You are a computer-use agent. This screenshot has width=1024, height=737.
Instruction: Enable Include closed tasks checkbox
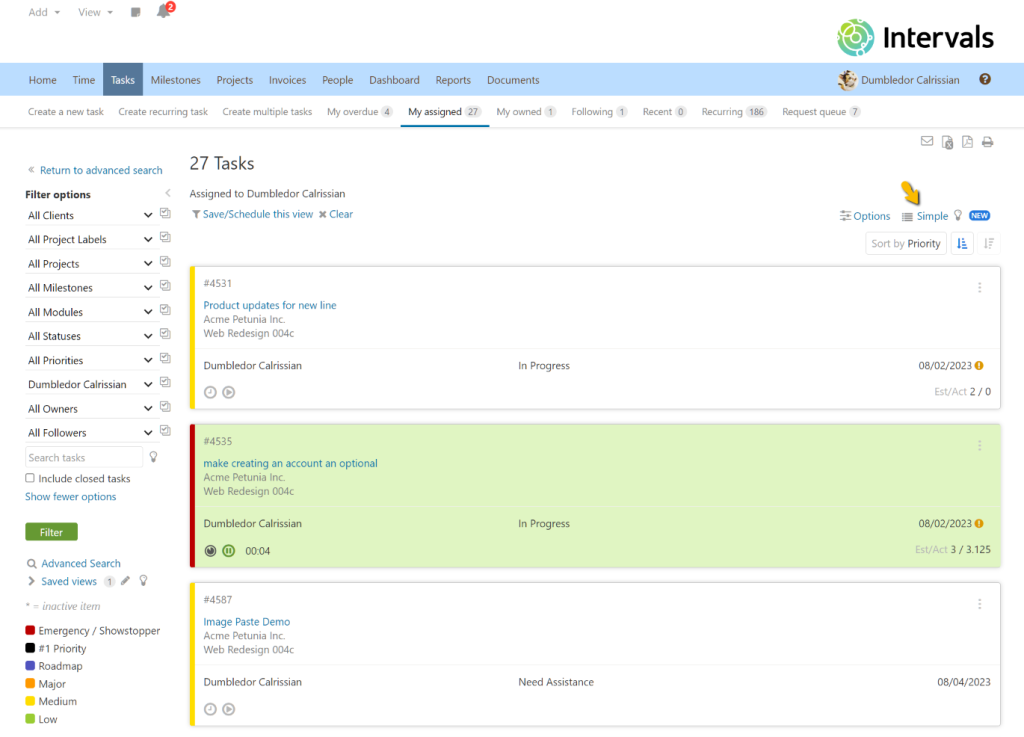point(30,479)
